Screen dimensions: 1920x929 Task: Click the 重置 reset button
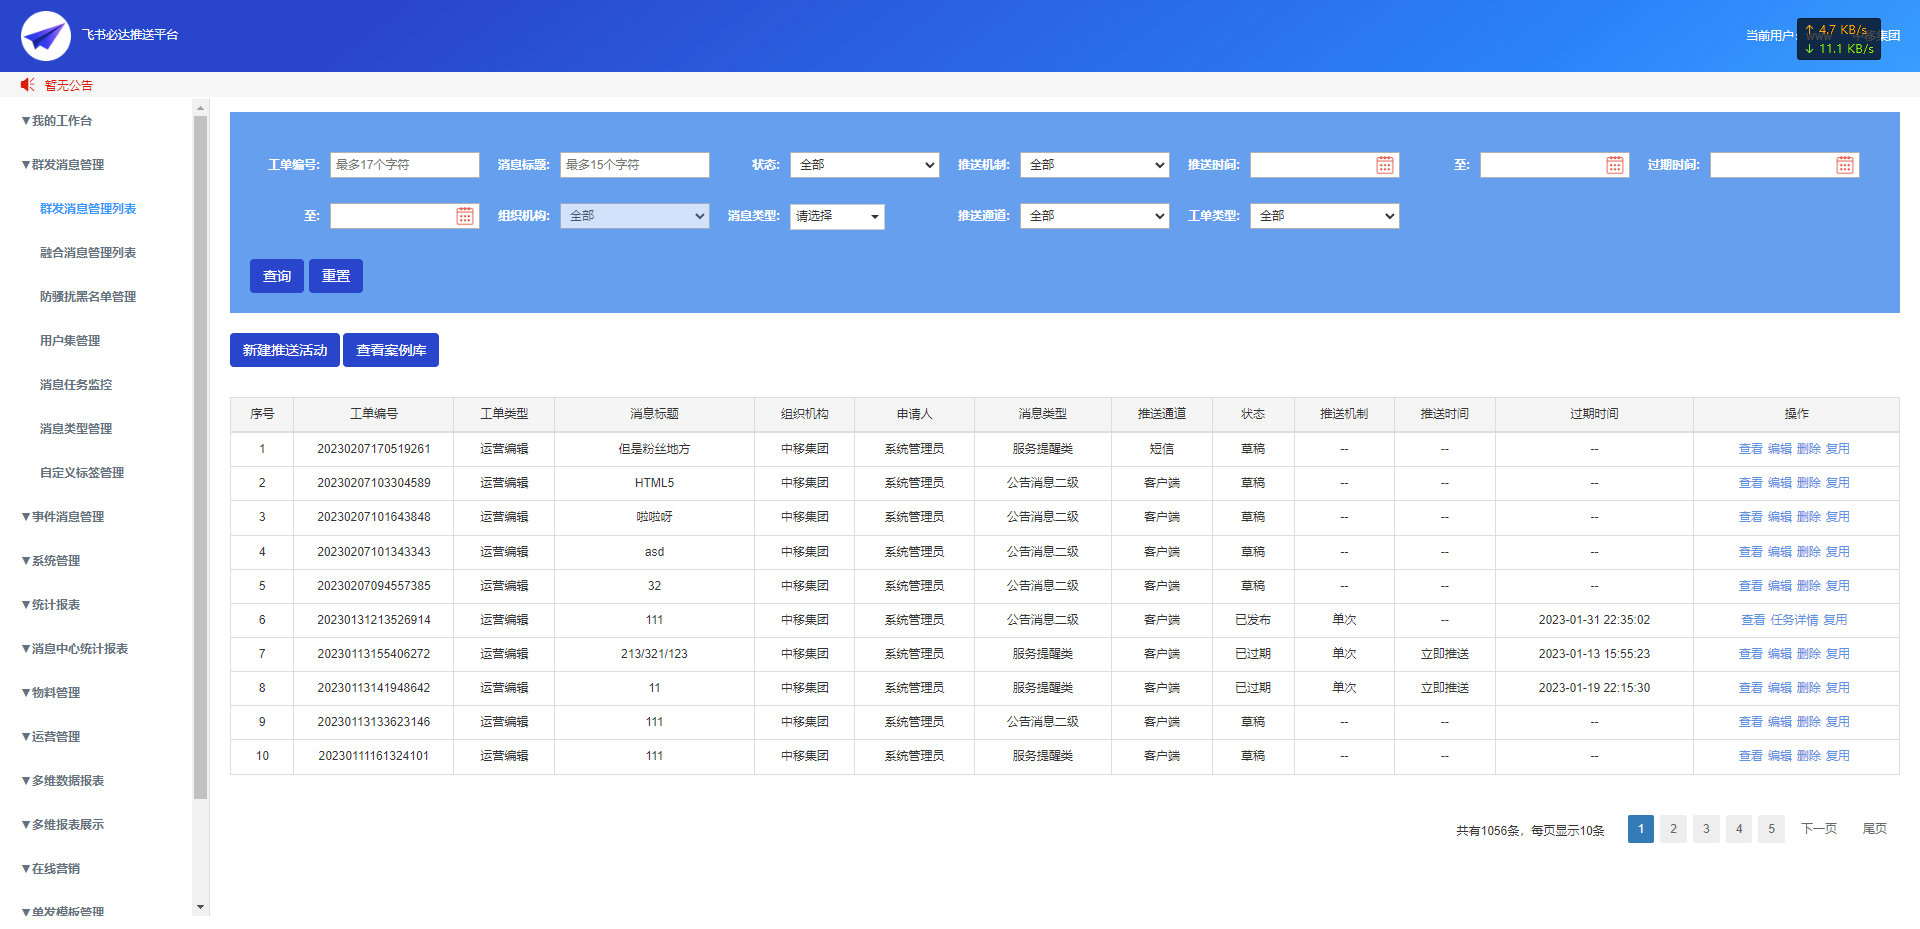pyautogui.click(x=336, y=276)
